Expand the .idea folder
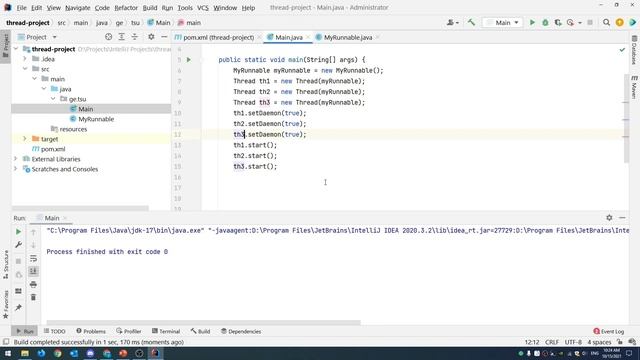 [25, 59]
